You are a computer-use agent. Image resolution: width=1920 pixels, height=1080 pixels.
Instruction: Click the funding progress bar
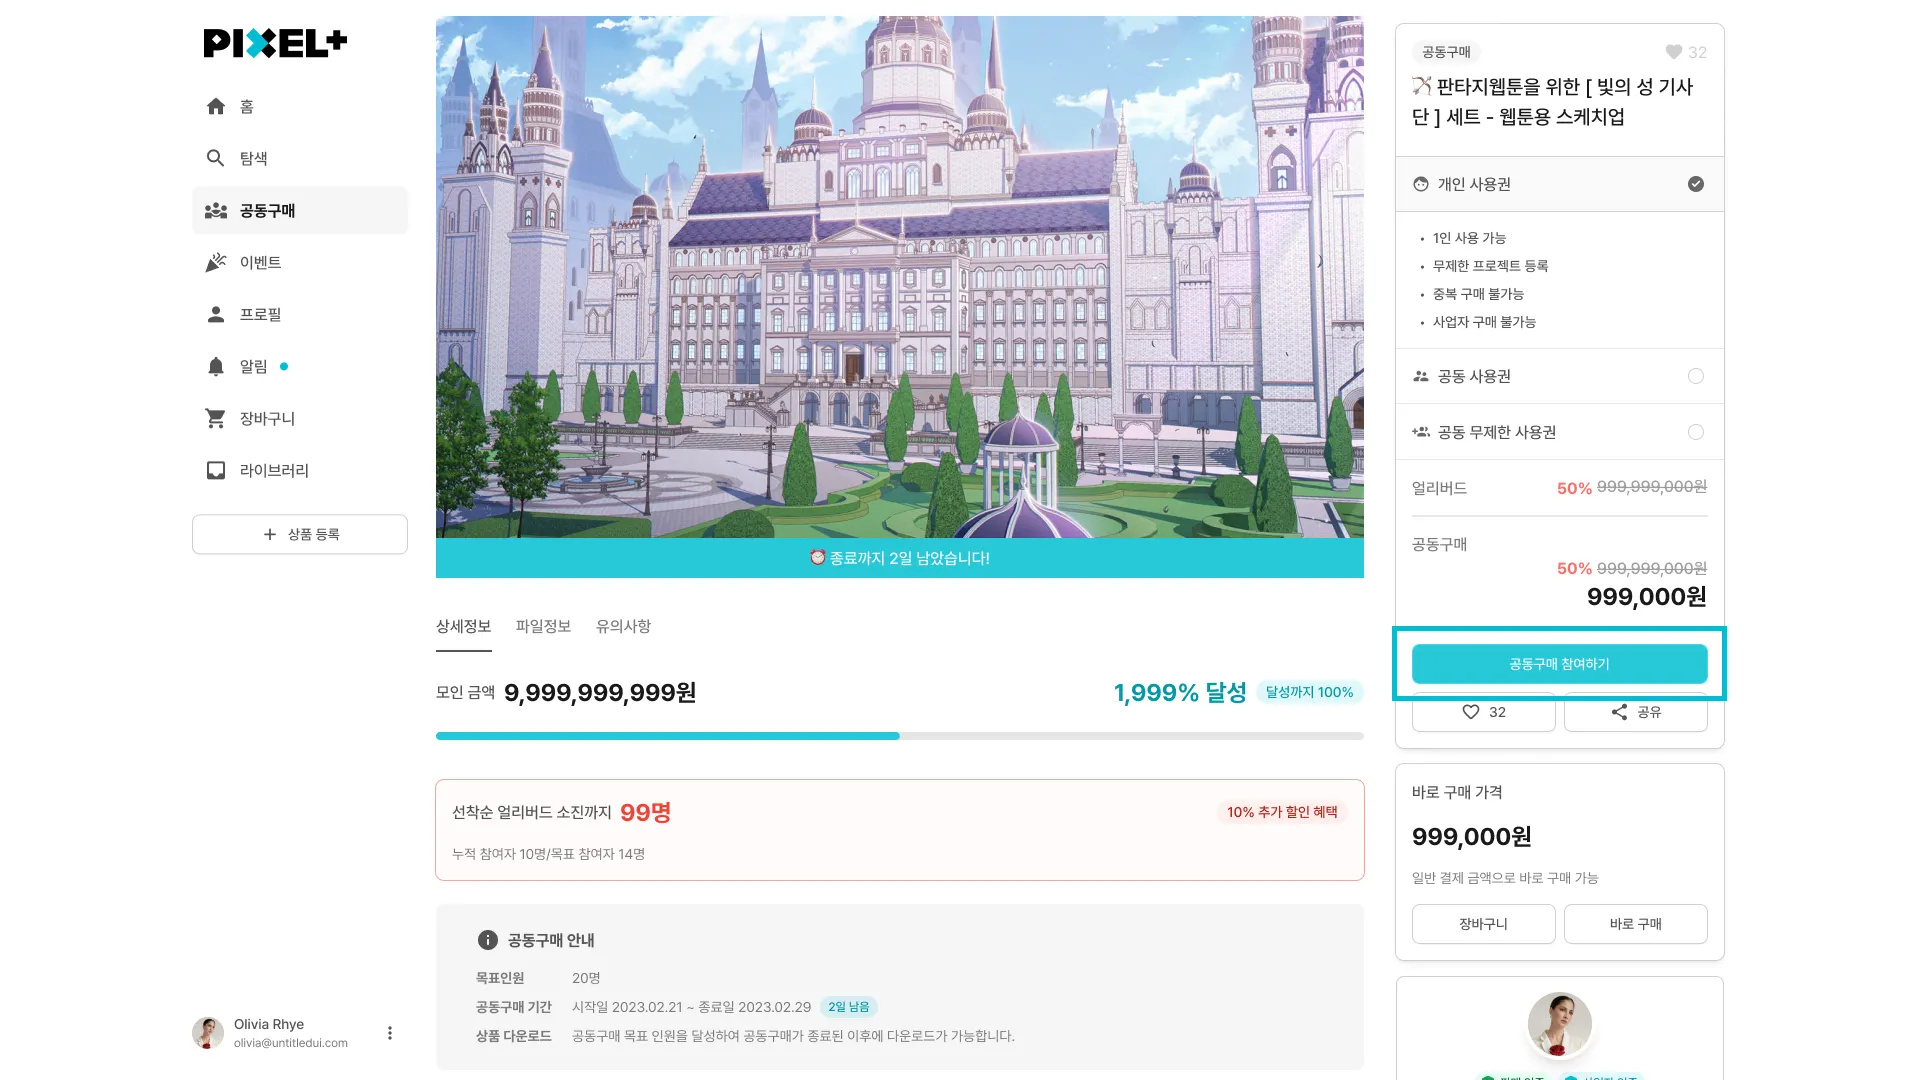click(899, 736)
